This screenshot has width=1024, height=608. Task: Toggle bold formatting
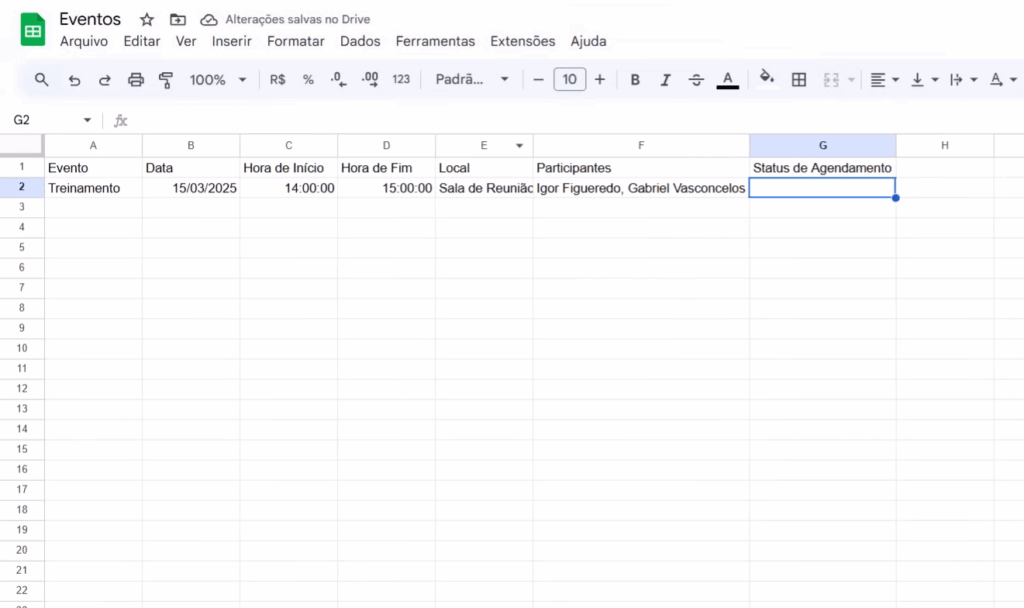coord(635,80)
